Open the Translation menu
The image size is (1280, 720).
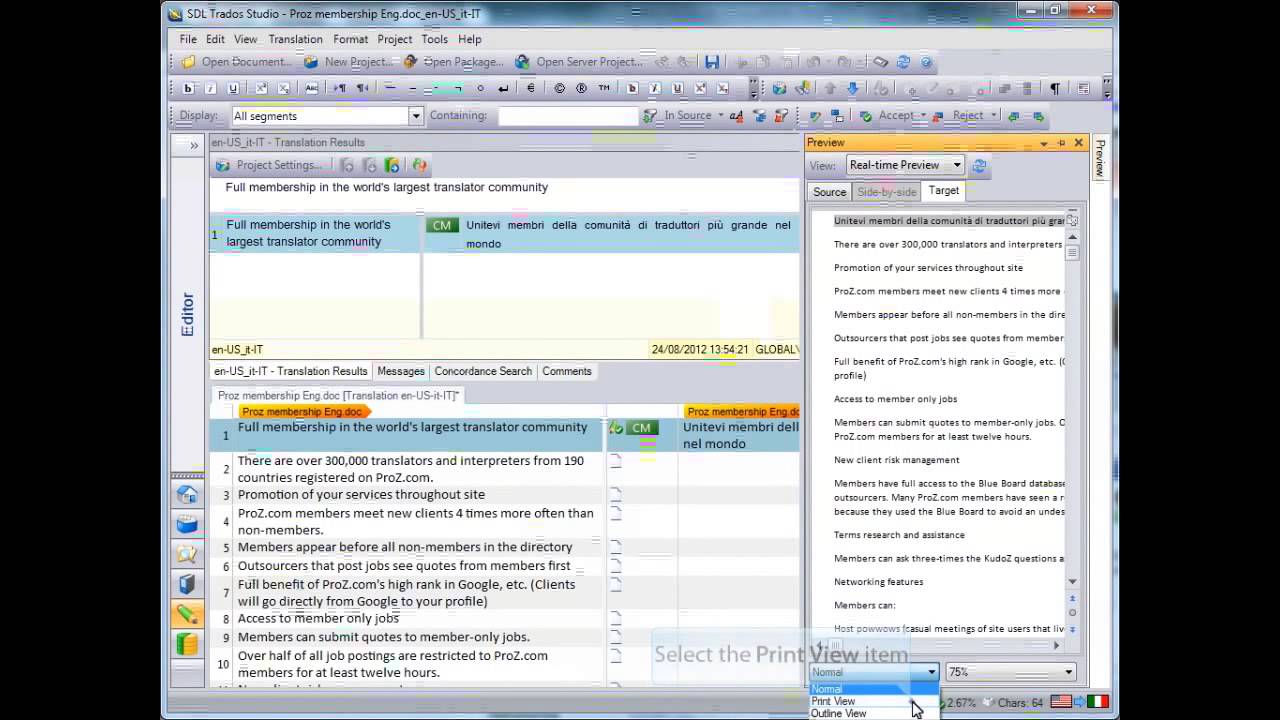(295, 39)
